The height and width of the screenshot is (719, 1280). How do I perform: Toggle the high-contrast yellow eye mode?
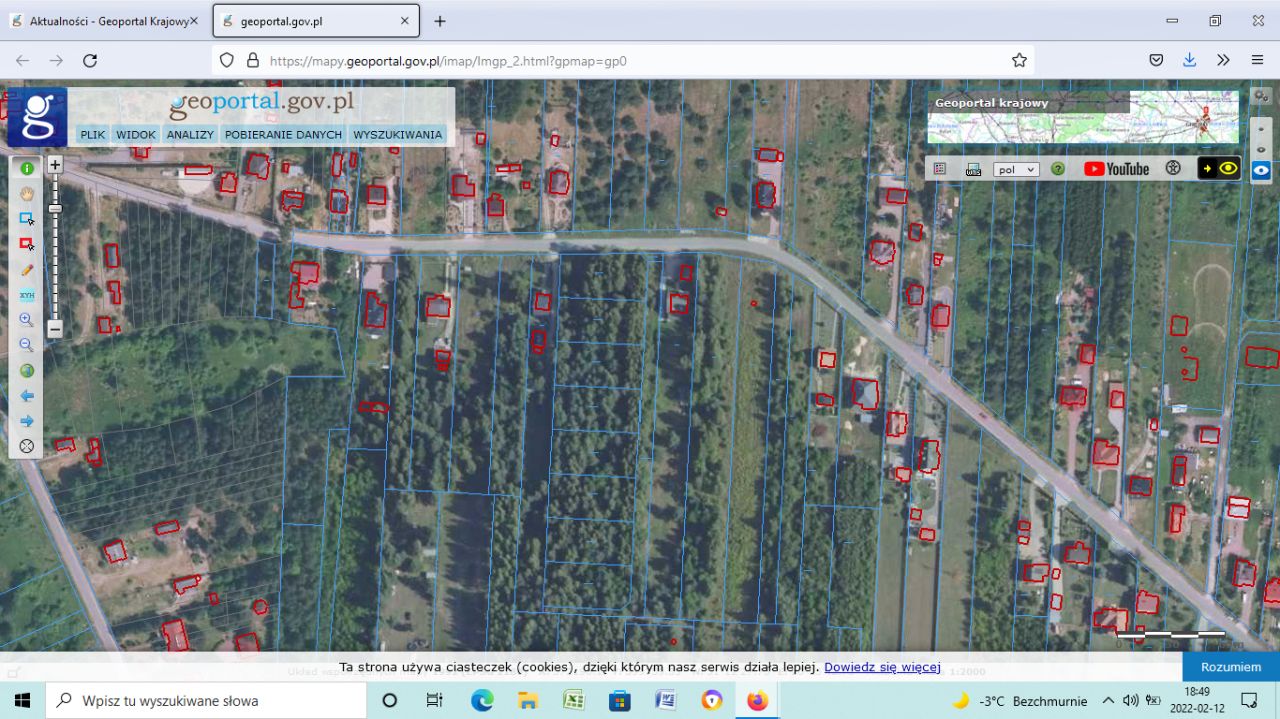click(x=1220, y=168)
